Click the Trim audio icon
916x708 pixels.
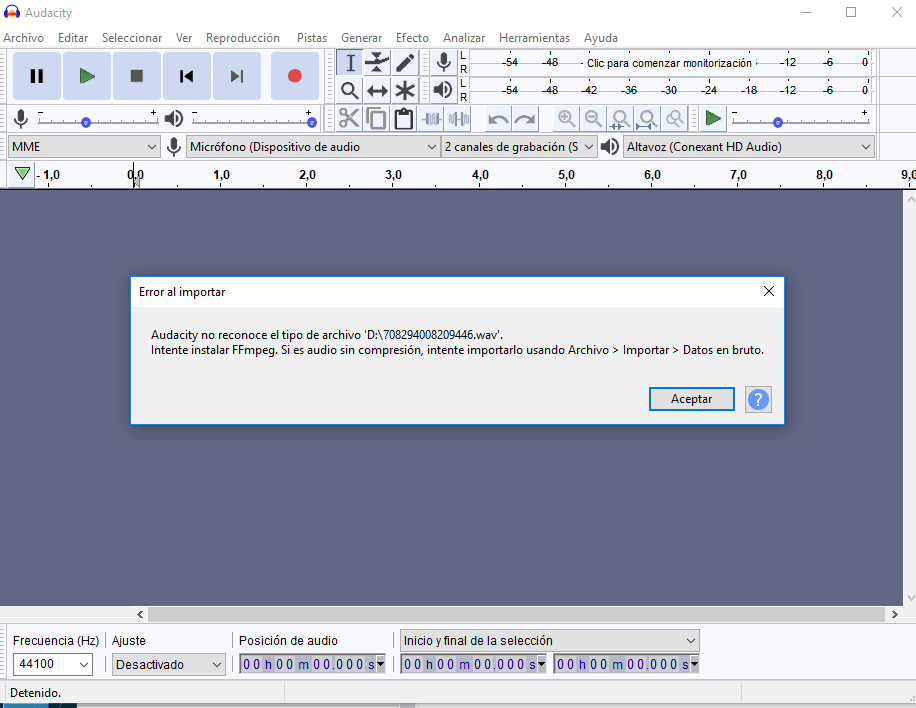coord(432,119)
